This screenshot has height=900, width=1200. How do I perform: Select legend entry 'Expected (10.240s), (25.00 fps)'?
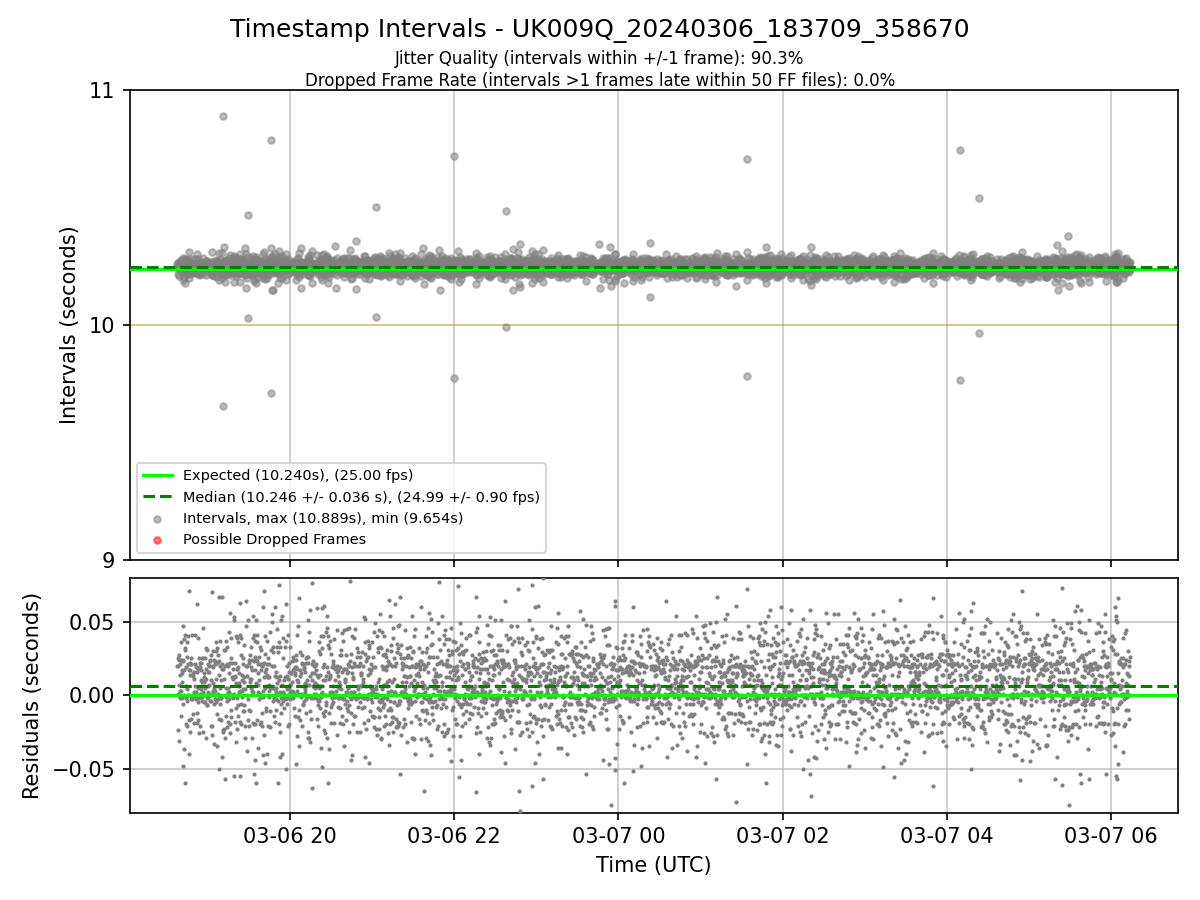(298, 475)
